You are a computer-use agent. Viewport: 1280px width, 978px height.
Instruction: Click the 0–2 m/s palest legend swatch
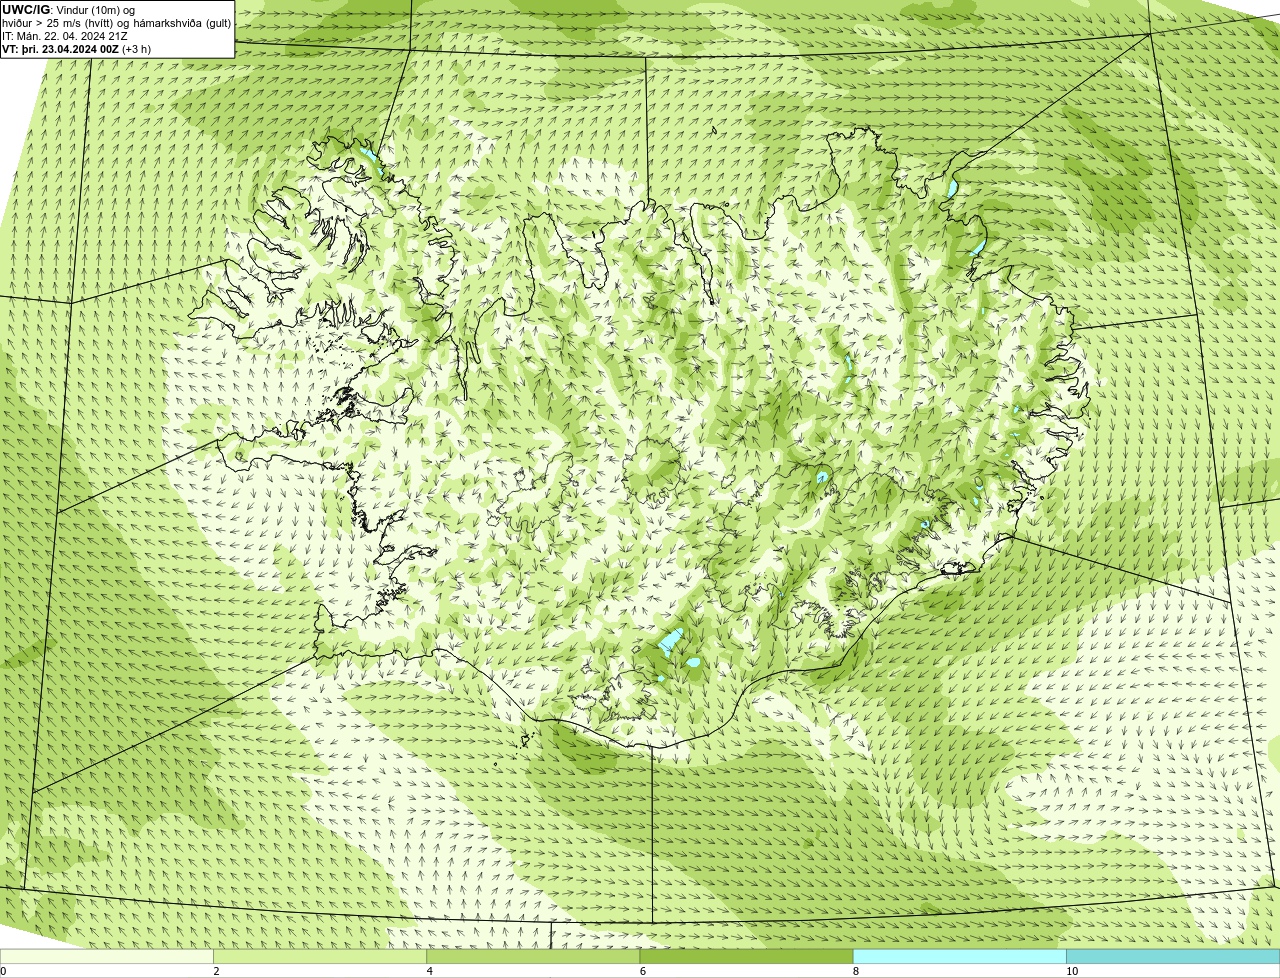pos(107,956)
